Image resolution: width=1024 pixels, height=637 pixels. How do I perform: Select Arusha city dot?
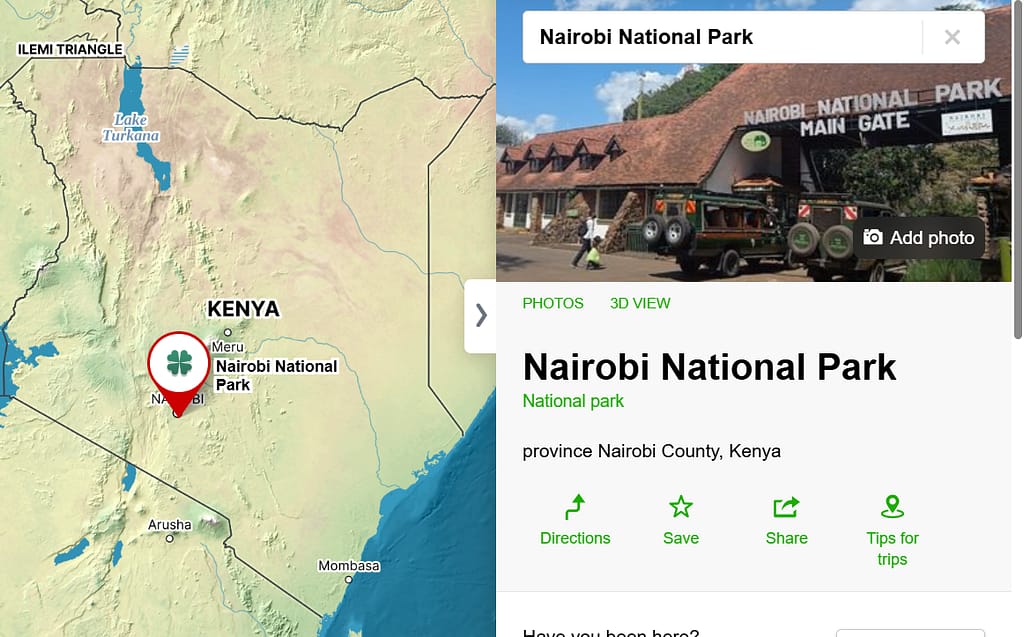pos(168,536)
